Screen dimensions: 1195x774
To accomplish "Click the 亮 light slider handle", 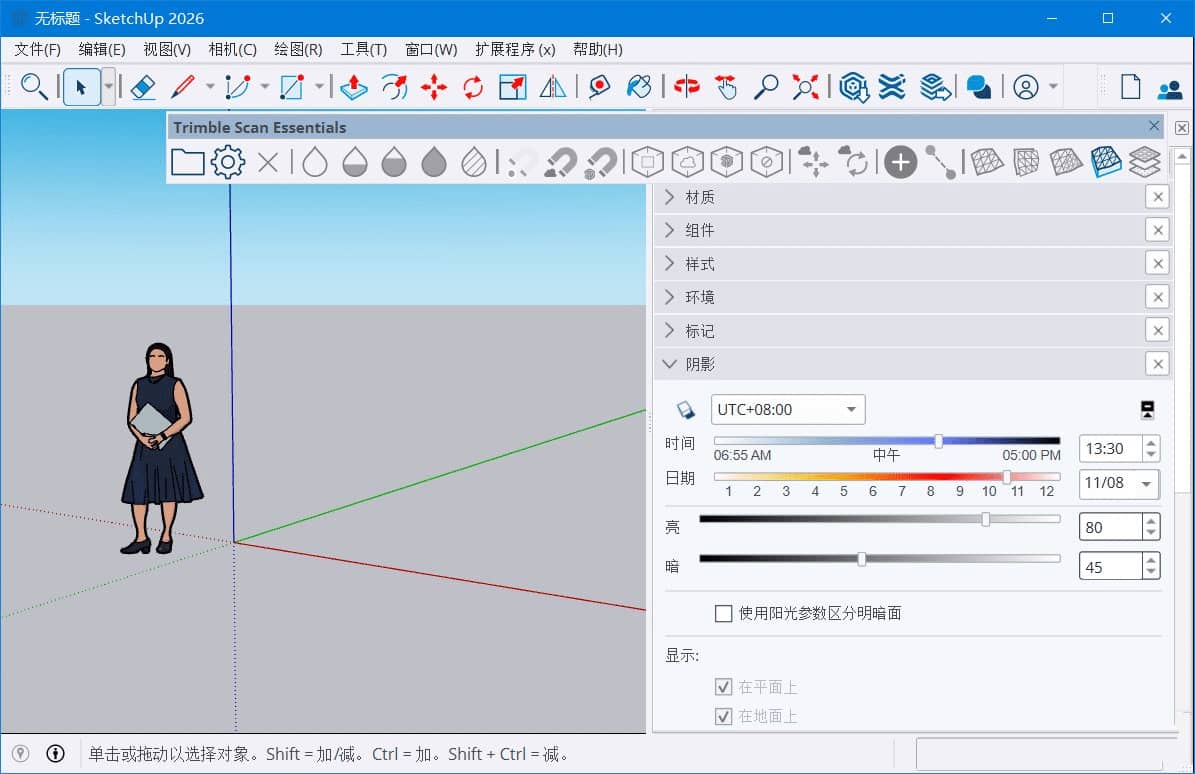I will click(x=986, y=520).
